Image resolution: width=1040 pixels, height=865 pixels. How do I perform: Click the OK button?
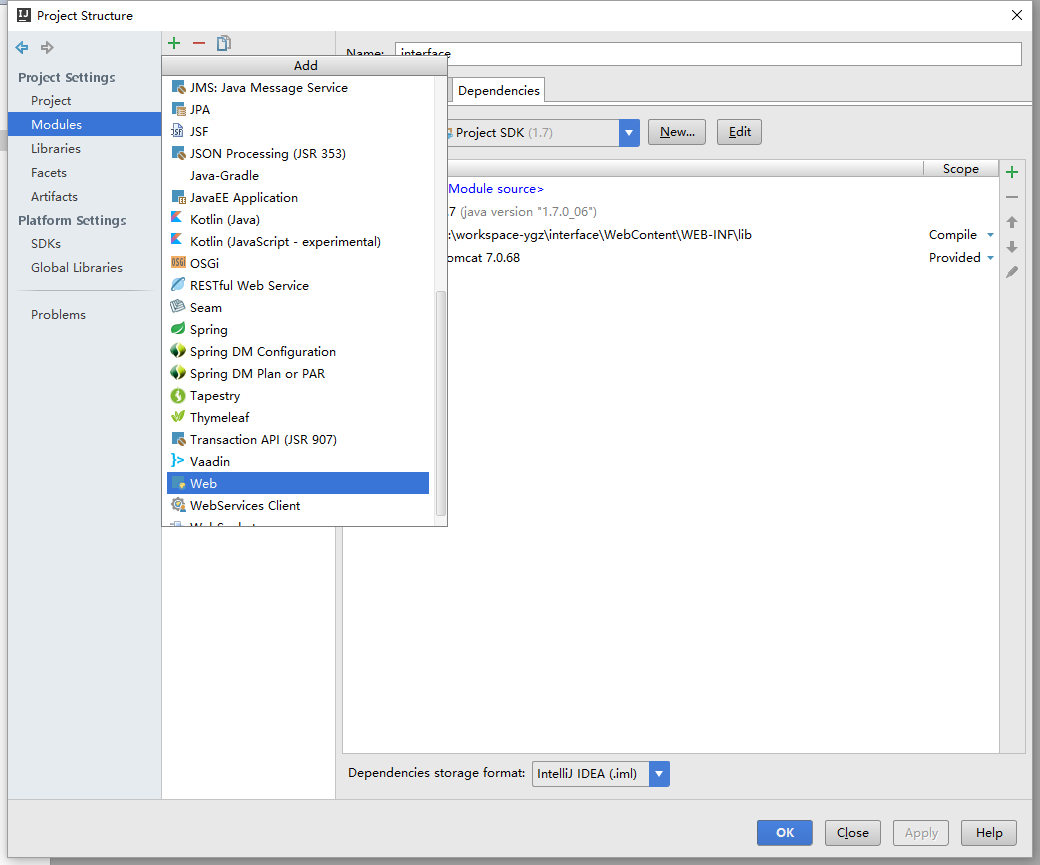tap(785, 833)
